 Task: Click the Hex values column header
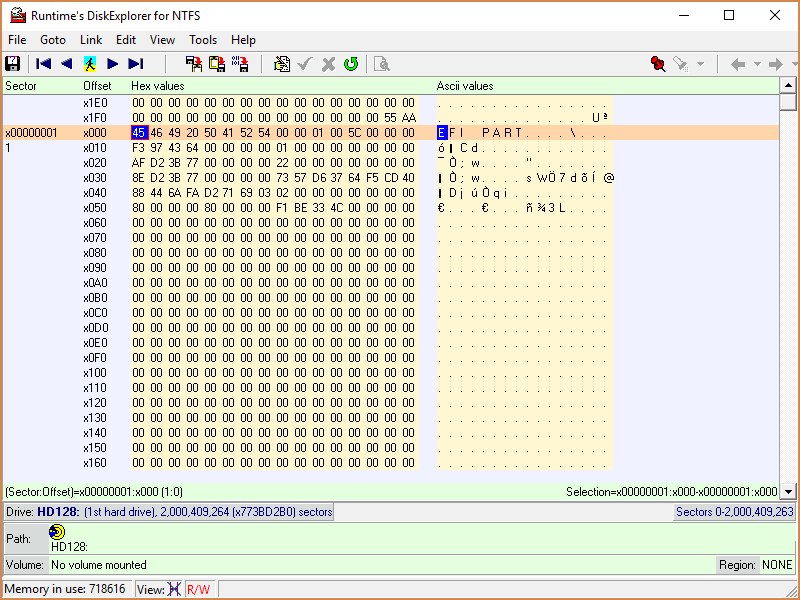tap(158, 86)
